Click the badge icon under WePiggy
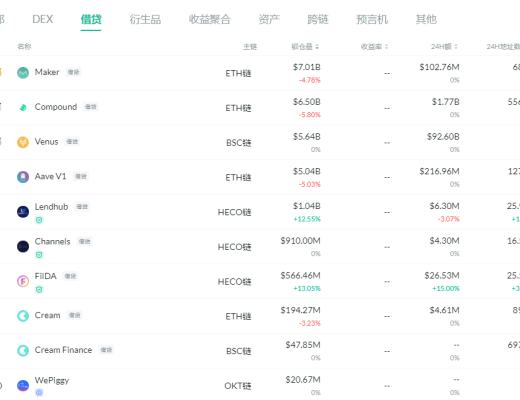Image resolution: width=520 pixels, height=400 pixels. [x=39, y=392]
